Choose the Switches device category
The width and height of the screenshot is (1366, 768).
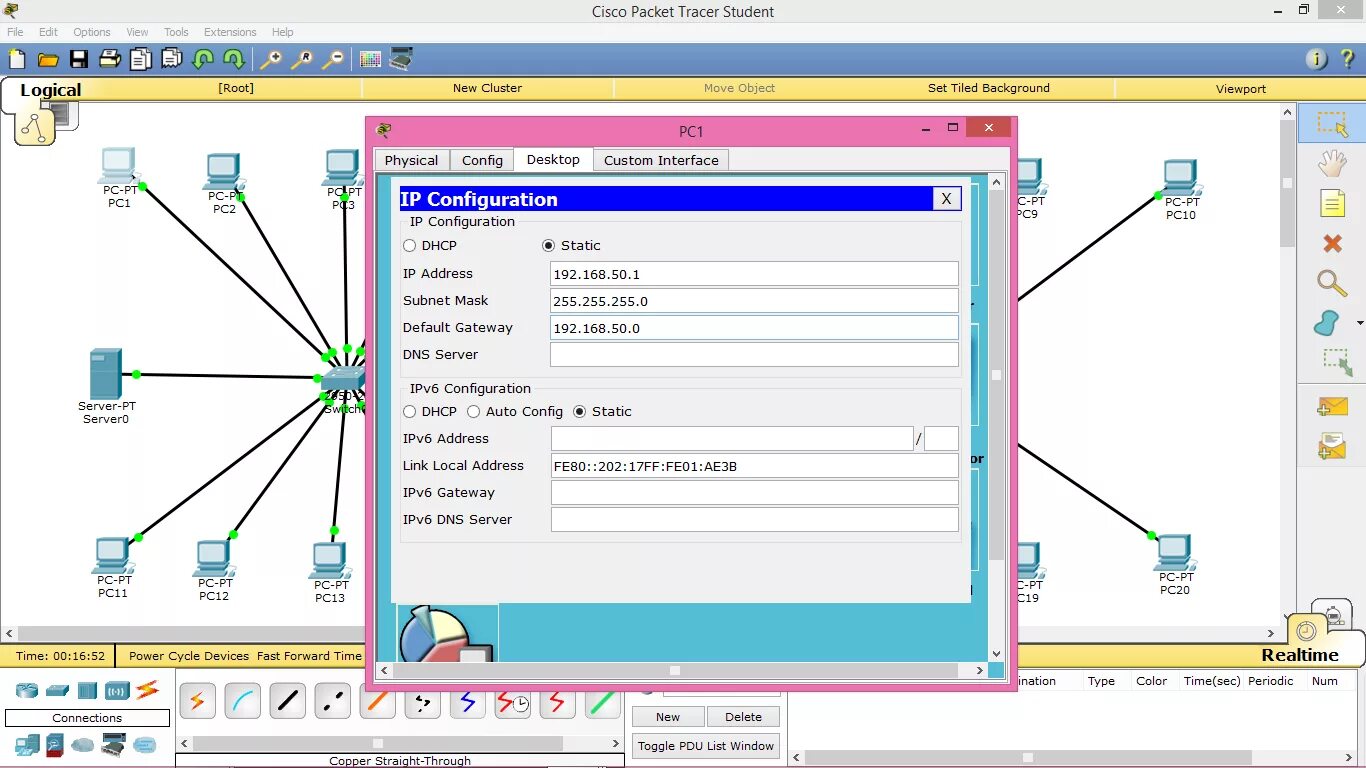(x=57, y=690)
